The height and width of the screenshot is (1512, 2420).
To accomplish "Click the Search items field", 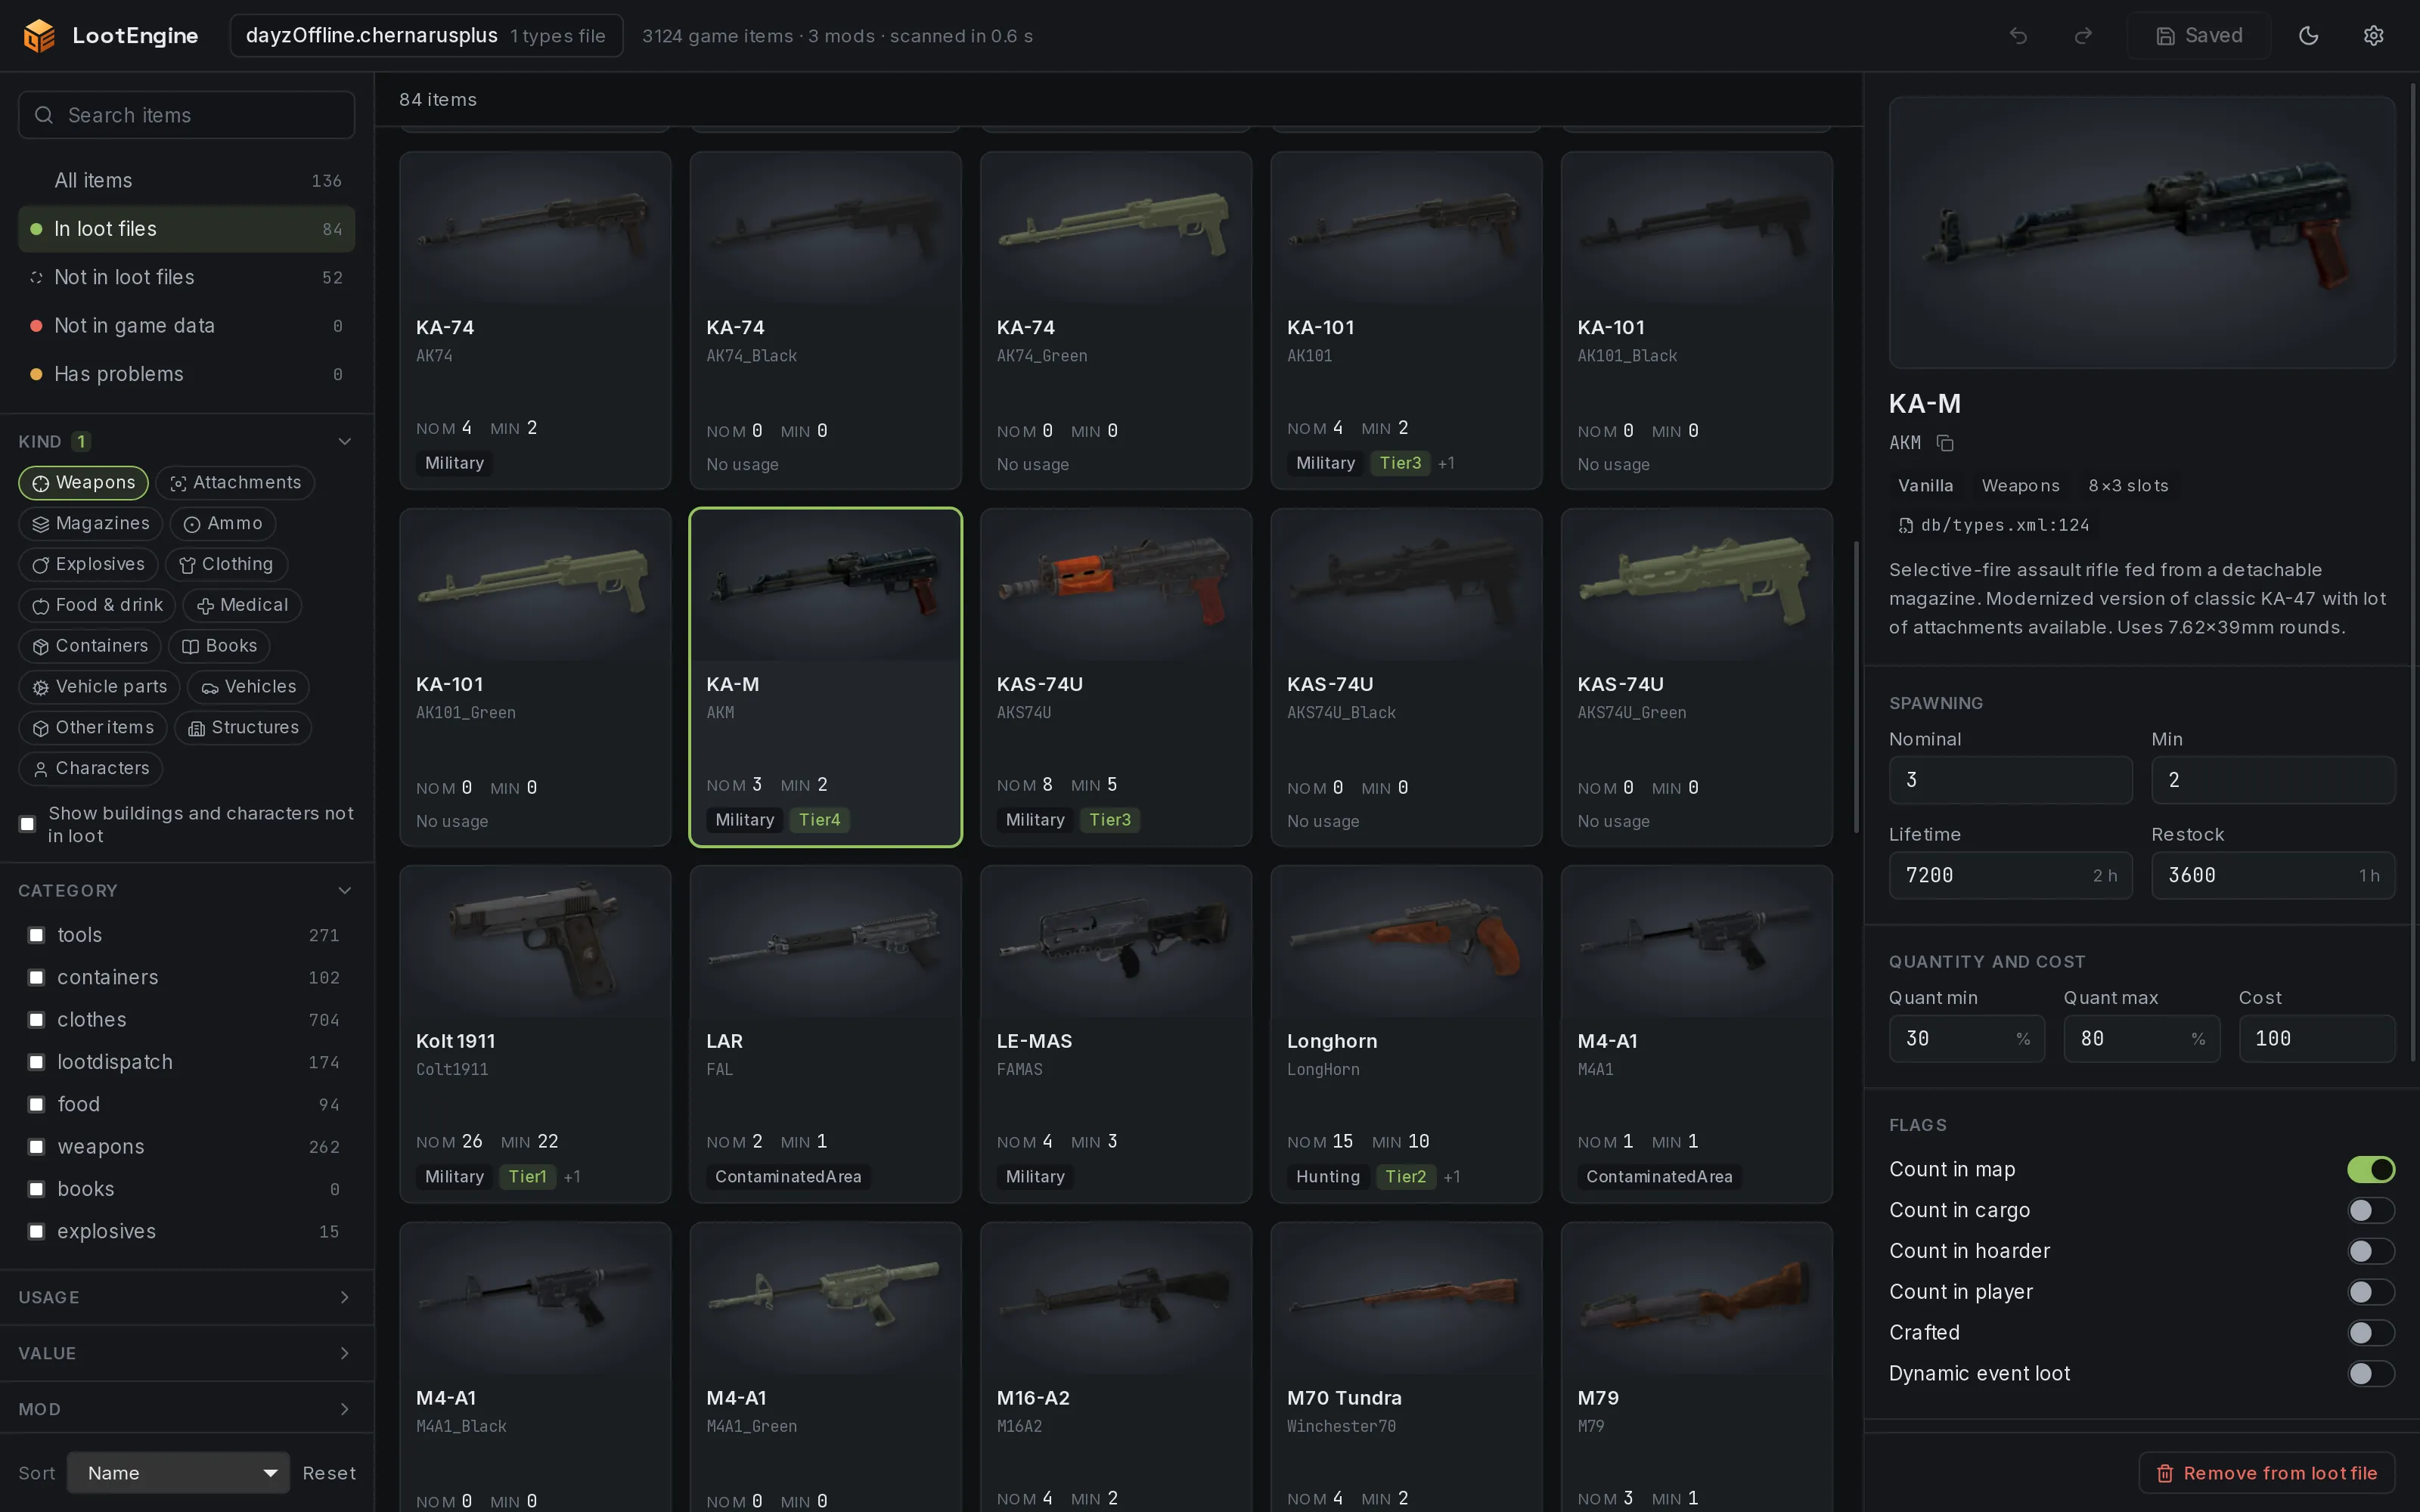I will pyautogui.click(x=187, y=116).
